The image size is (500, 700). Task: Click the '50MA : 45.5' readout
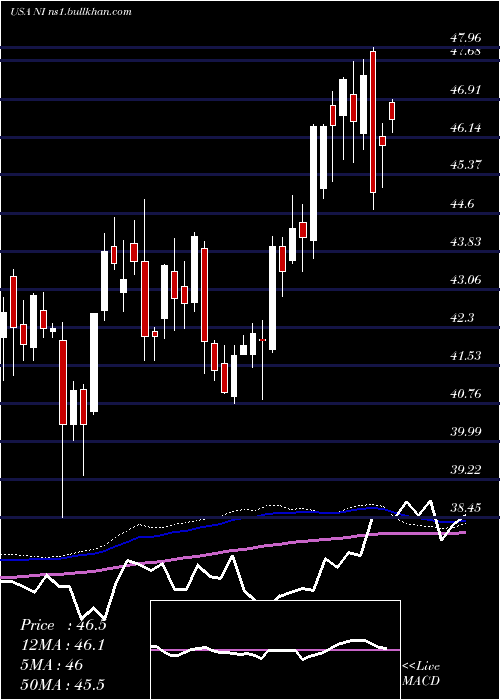pyautogui.click(x=62, y=684)
